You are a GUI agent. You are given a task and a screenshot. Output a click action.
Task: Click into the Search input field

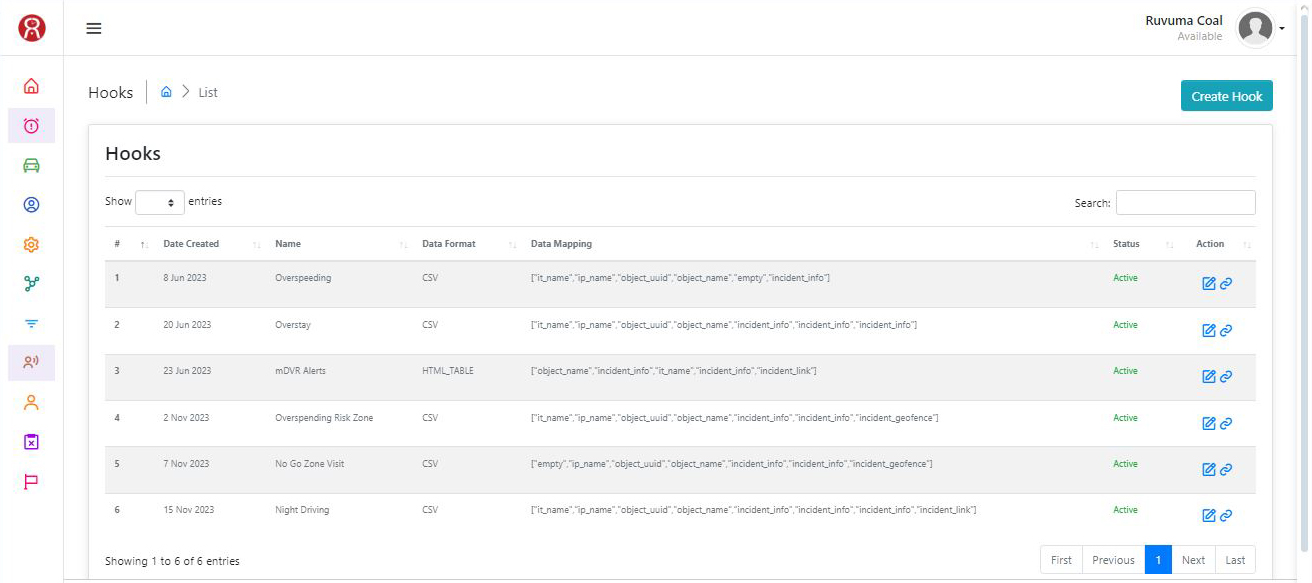[1185, 203]
